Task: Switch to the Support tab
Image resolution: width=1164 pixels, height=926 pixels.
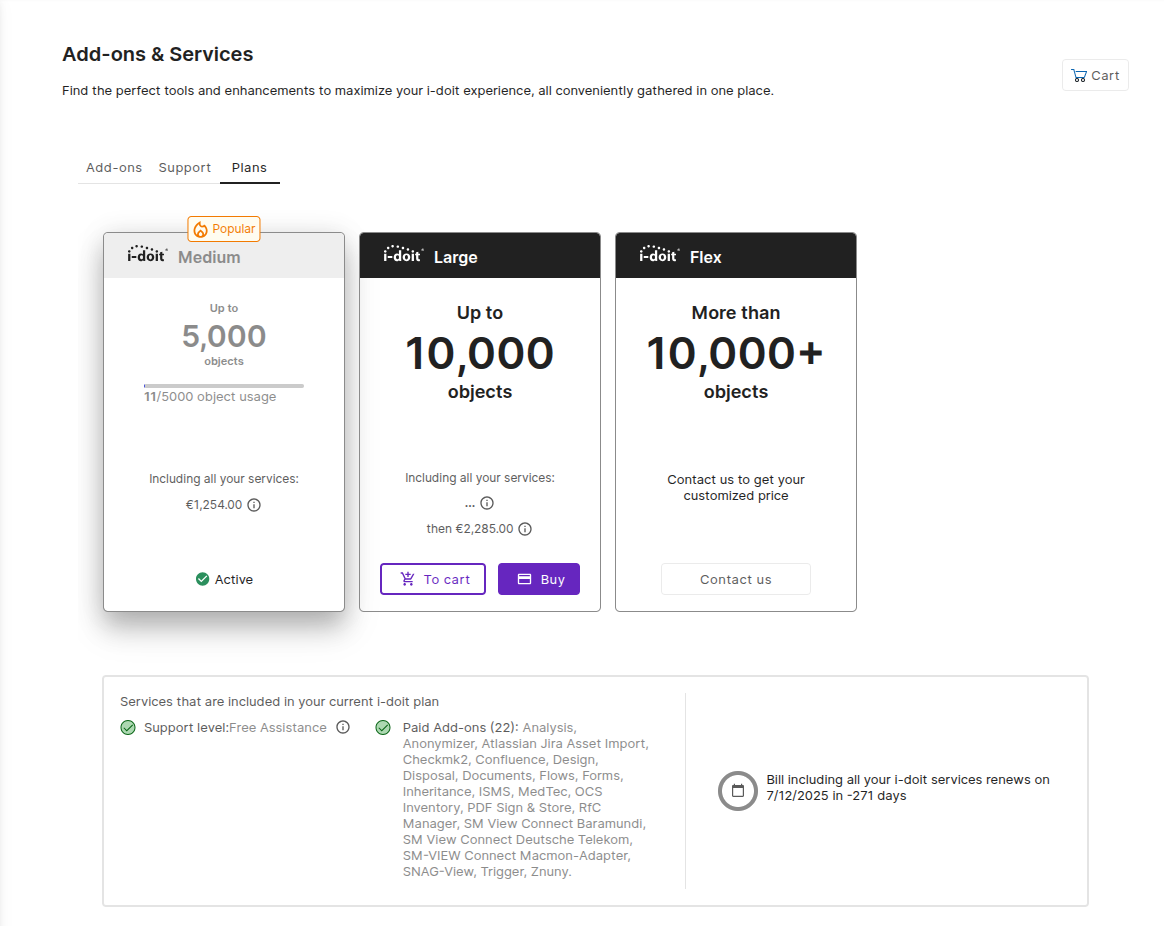Action: pyautogui.click(x=184, y=167)
